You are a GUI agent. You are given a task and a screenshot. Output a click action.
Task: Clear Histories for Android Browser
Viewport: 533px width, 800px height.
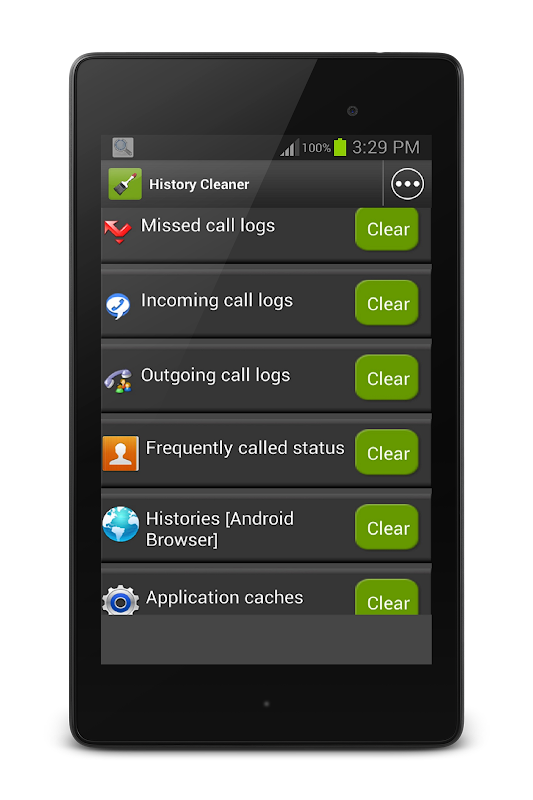click(x=387, y=528)
